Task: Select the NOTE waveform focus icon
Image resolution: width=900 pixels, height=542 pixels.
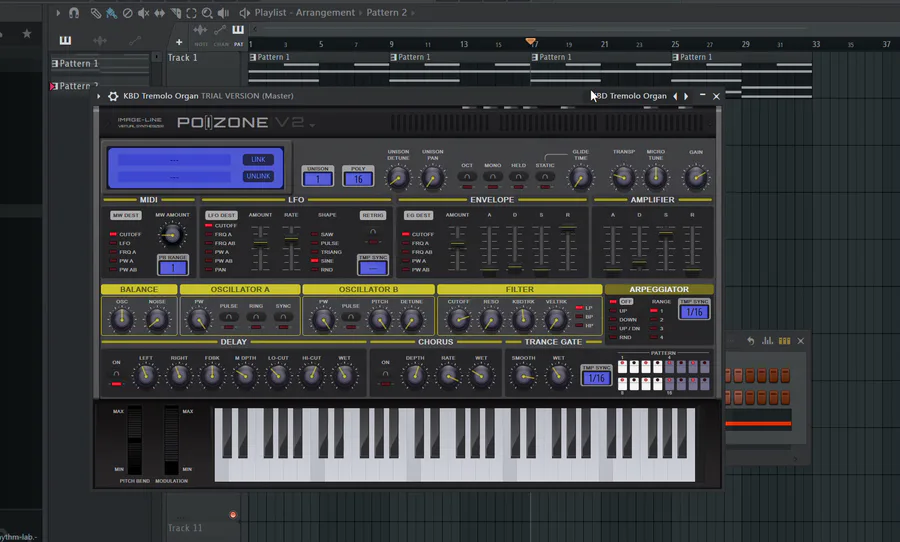Action: point(200,30)
